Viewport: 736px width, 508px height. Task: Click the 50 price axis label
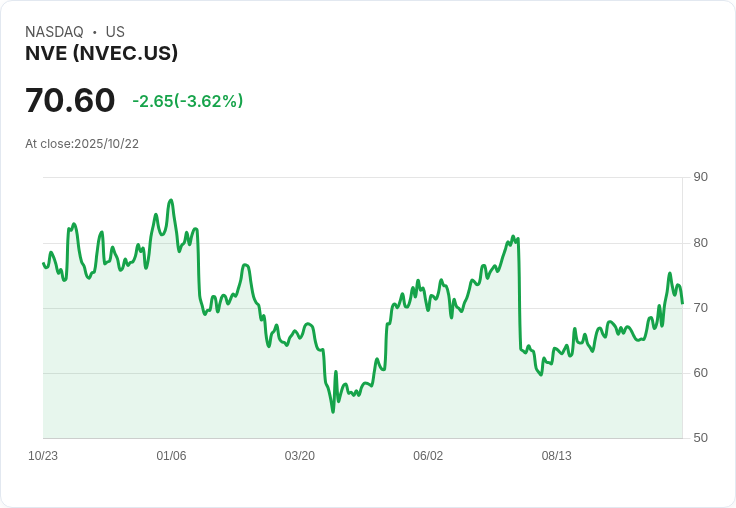[701, 438]
